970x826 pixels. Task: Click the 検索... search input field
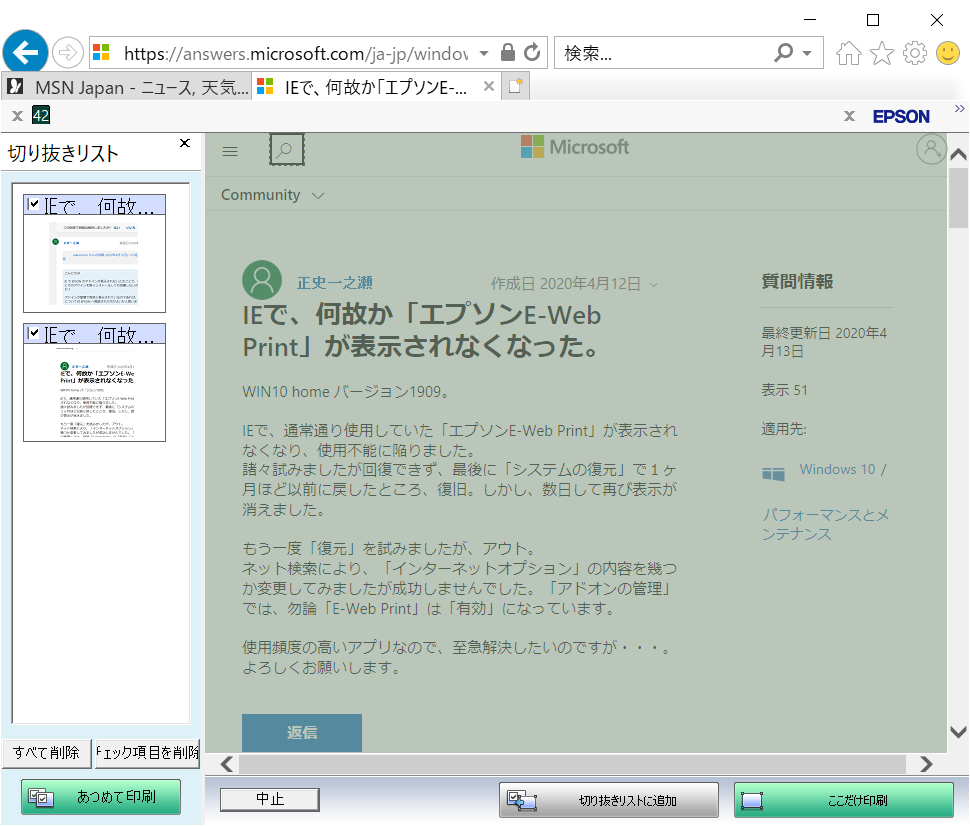pos(662,53)
